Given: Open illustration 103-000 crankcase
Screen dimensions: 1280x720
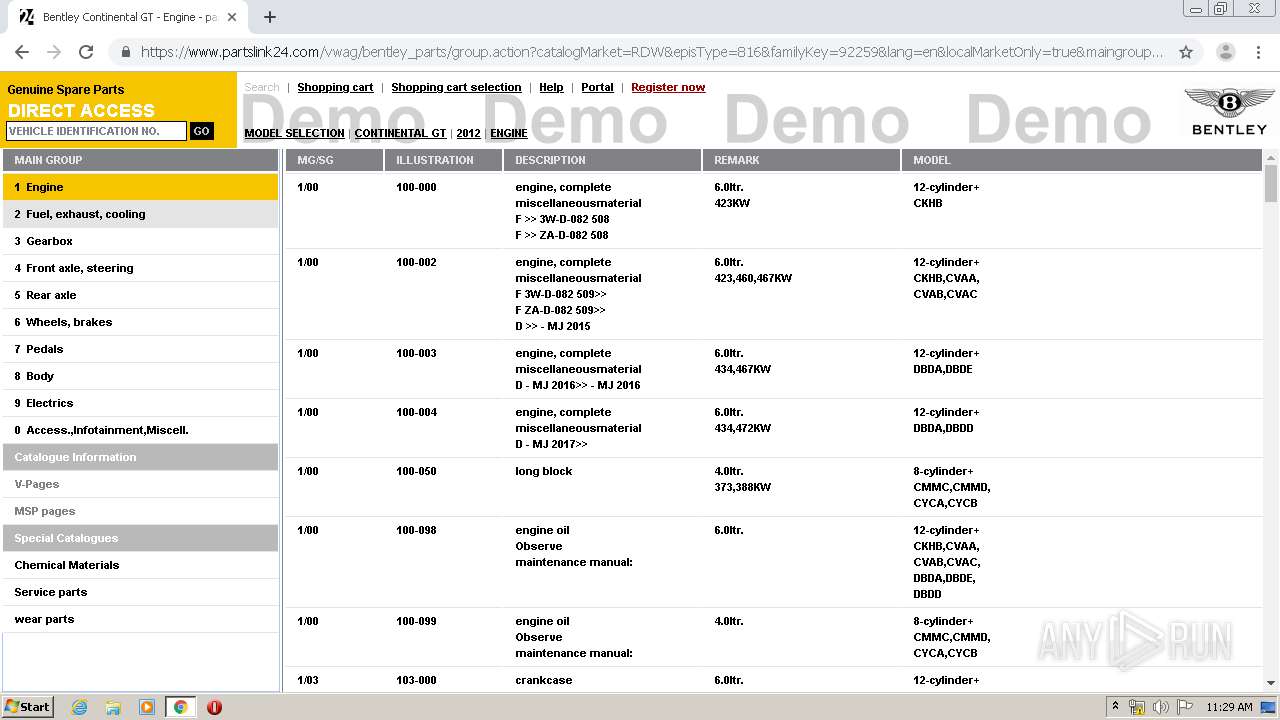Looking at the screenshot, I should (774, 680).
